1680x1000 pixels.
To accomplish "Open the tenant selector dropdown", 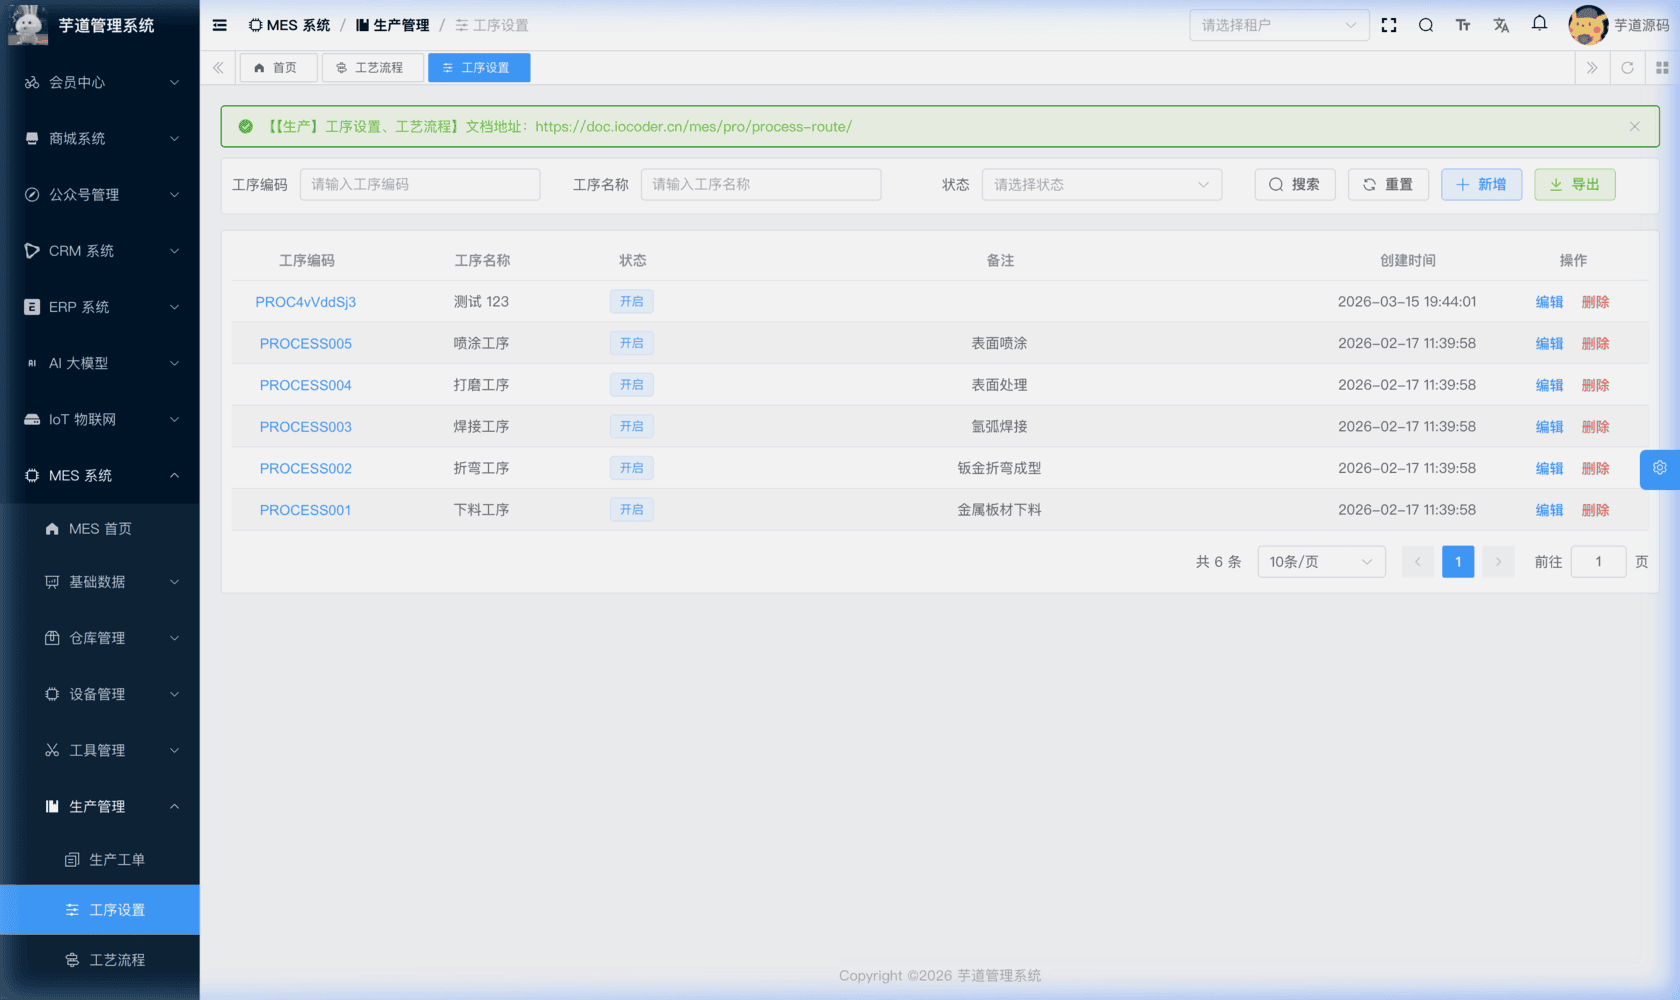I will click(x=1278, y=25).
